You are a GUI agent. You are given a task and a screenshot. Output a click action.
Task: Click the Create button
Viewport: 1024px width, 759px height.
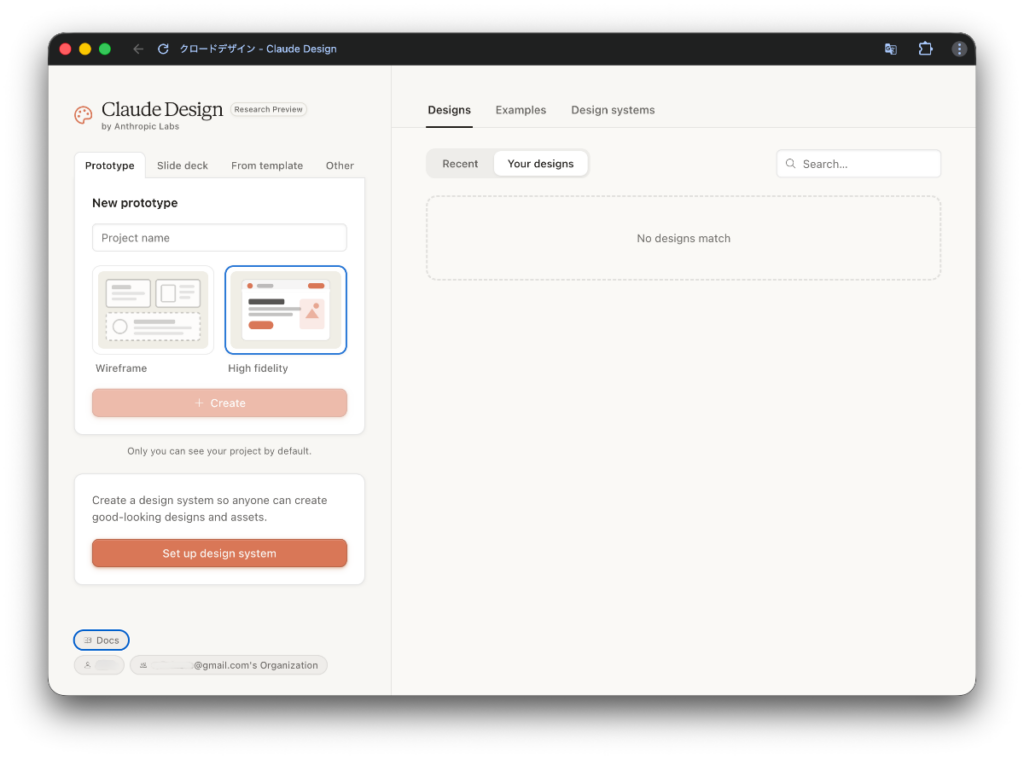(x=219, y=403)
